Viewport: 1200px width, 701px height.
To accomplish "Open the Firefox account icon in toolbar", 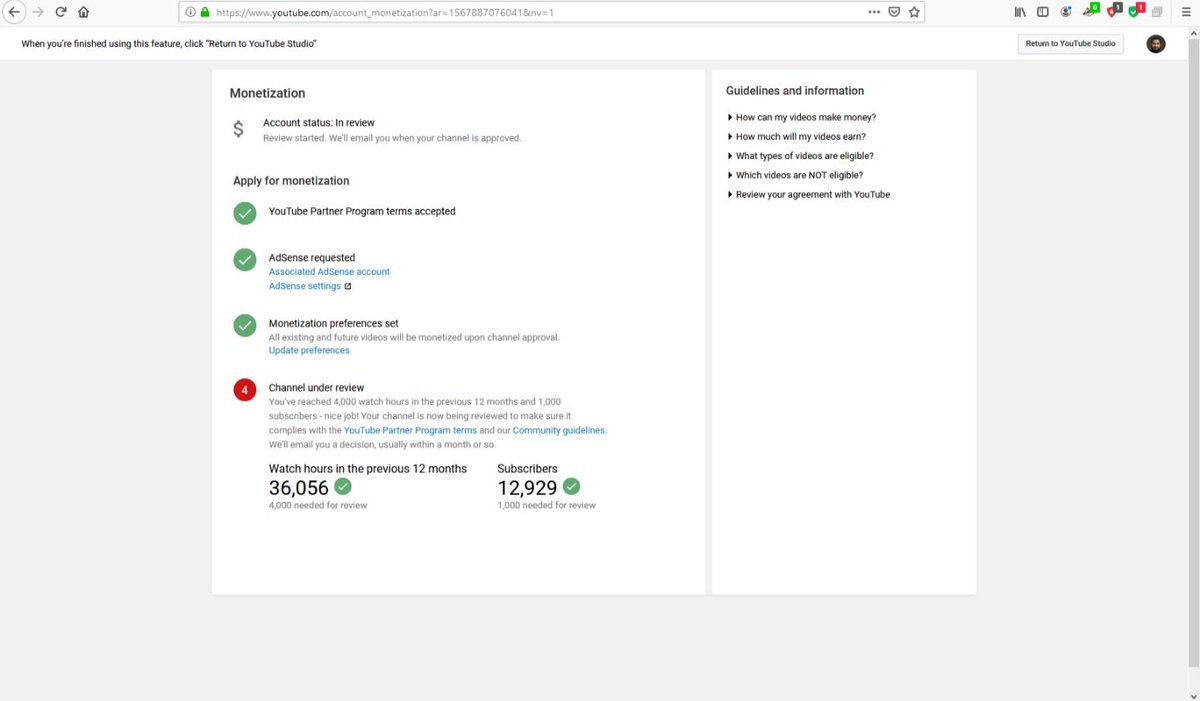I will point(1066,13).
